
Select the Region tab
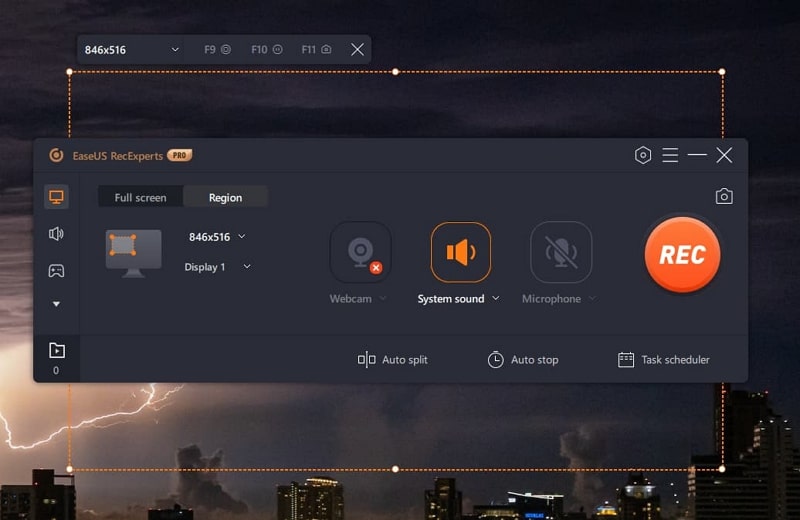[226, 197]
